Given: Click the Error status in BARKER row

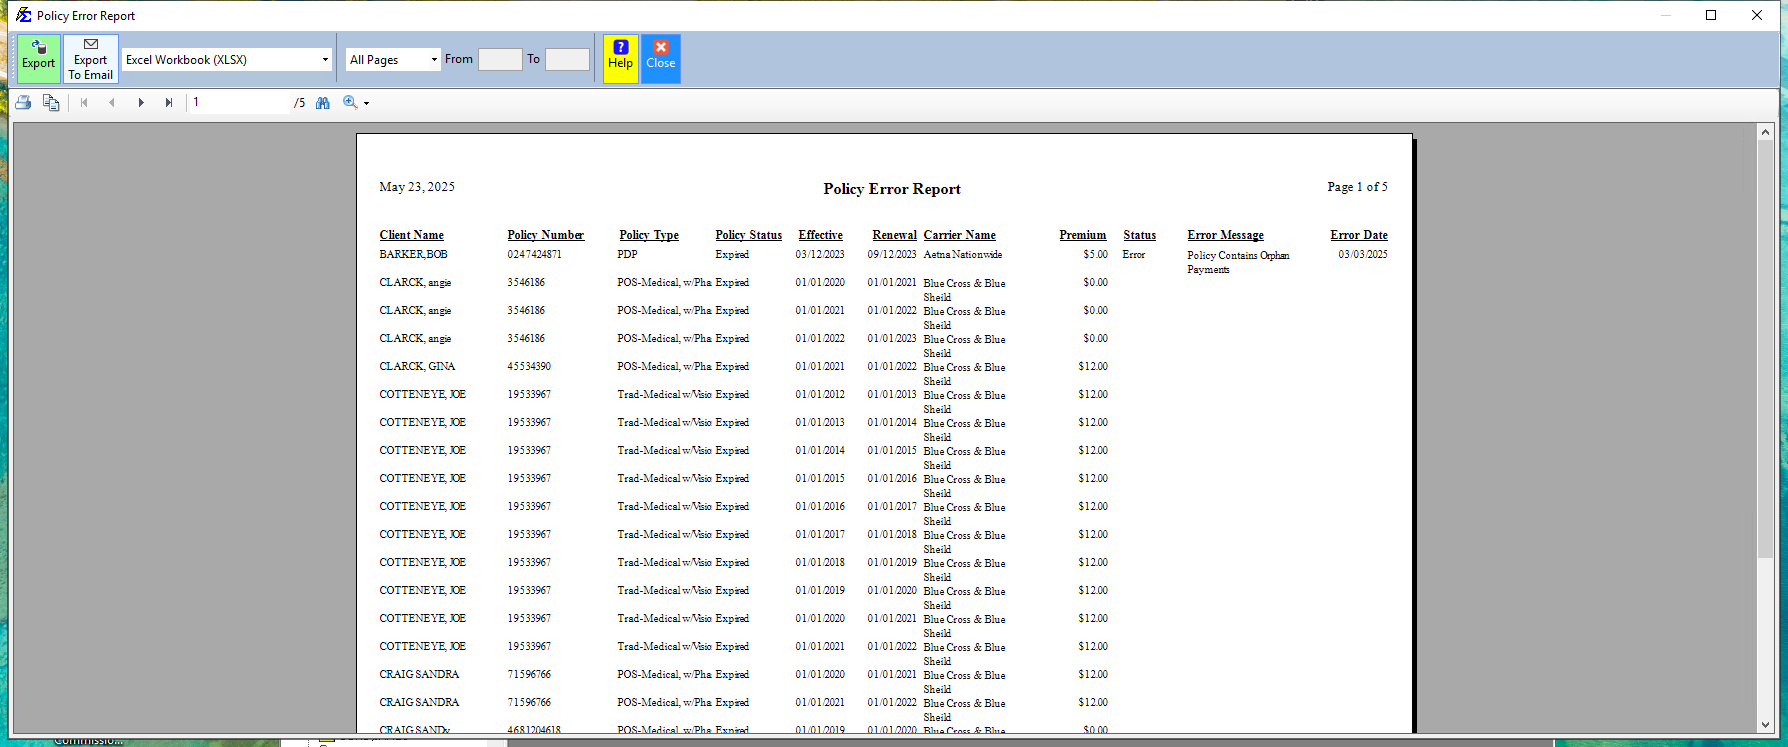Looking at the screenshot, I should point(1133,255).
